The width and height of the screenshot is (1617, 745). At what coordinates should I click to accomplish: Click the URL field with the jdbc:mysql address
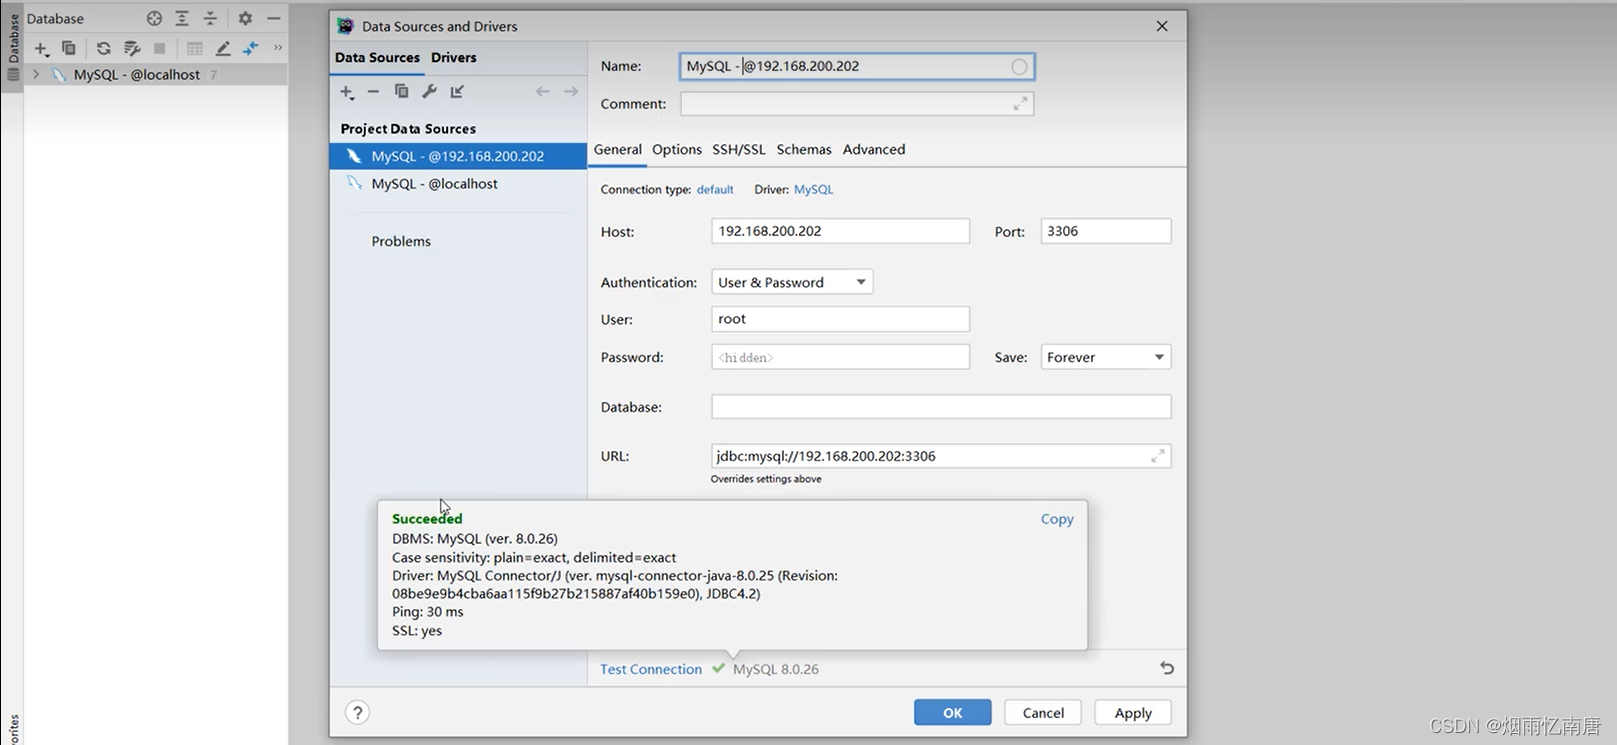tap(941, 456)
